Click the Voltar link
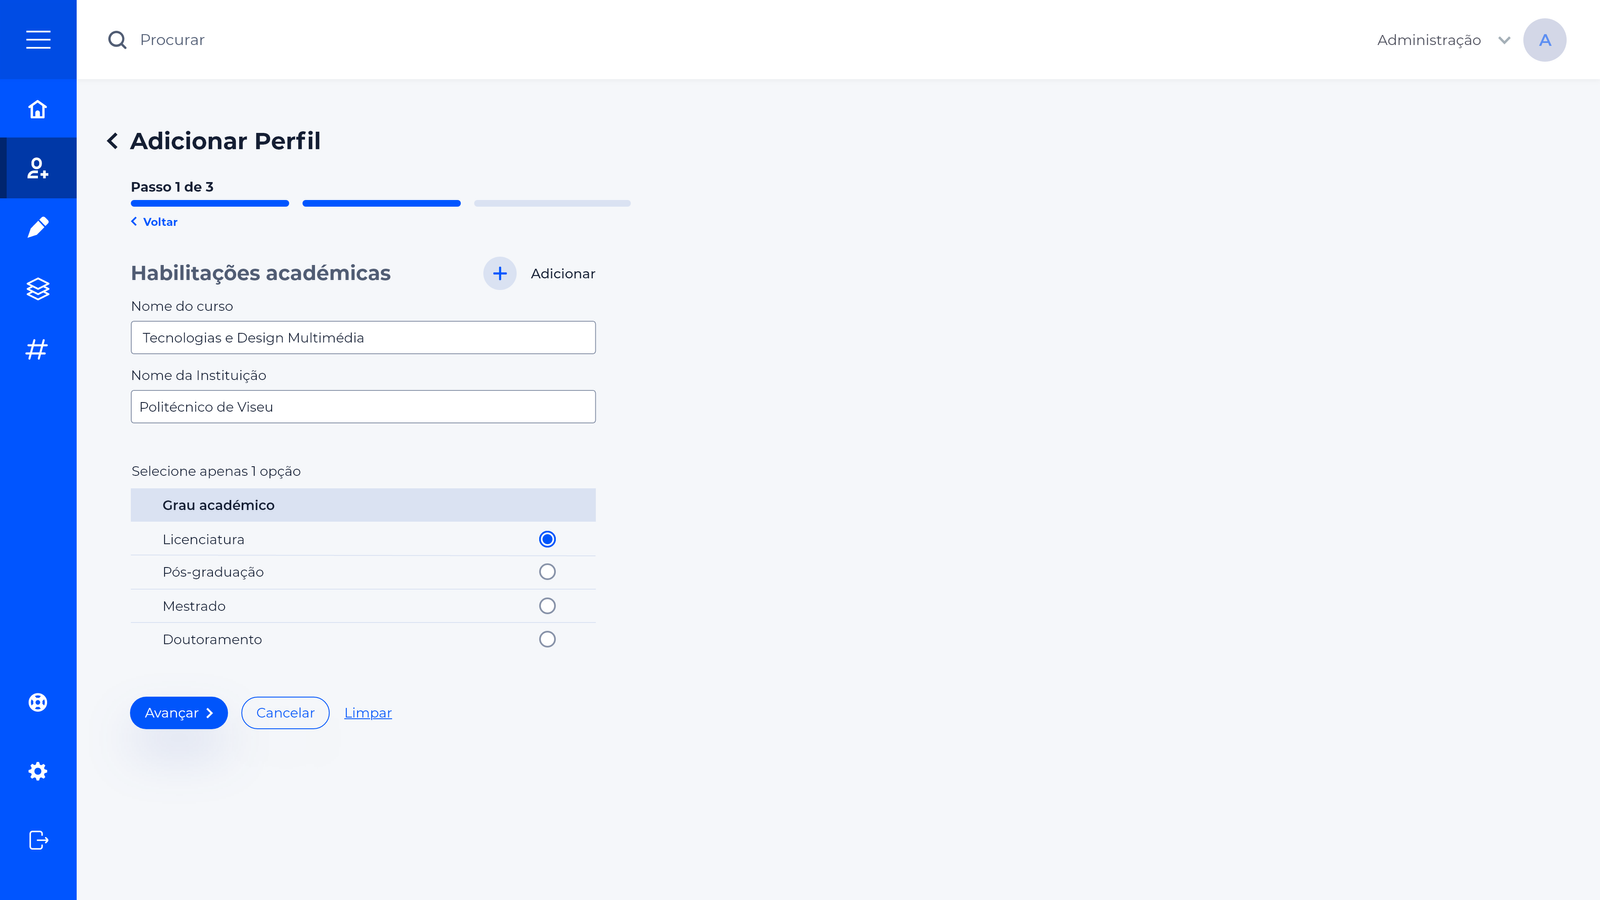 click(155, 222)
